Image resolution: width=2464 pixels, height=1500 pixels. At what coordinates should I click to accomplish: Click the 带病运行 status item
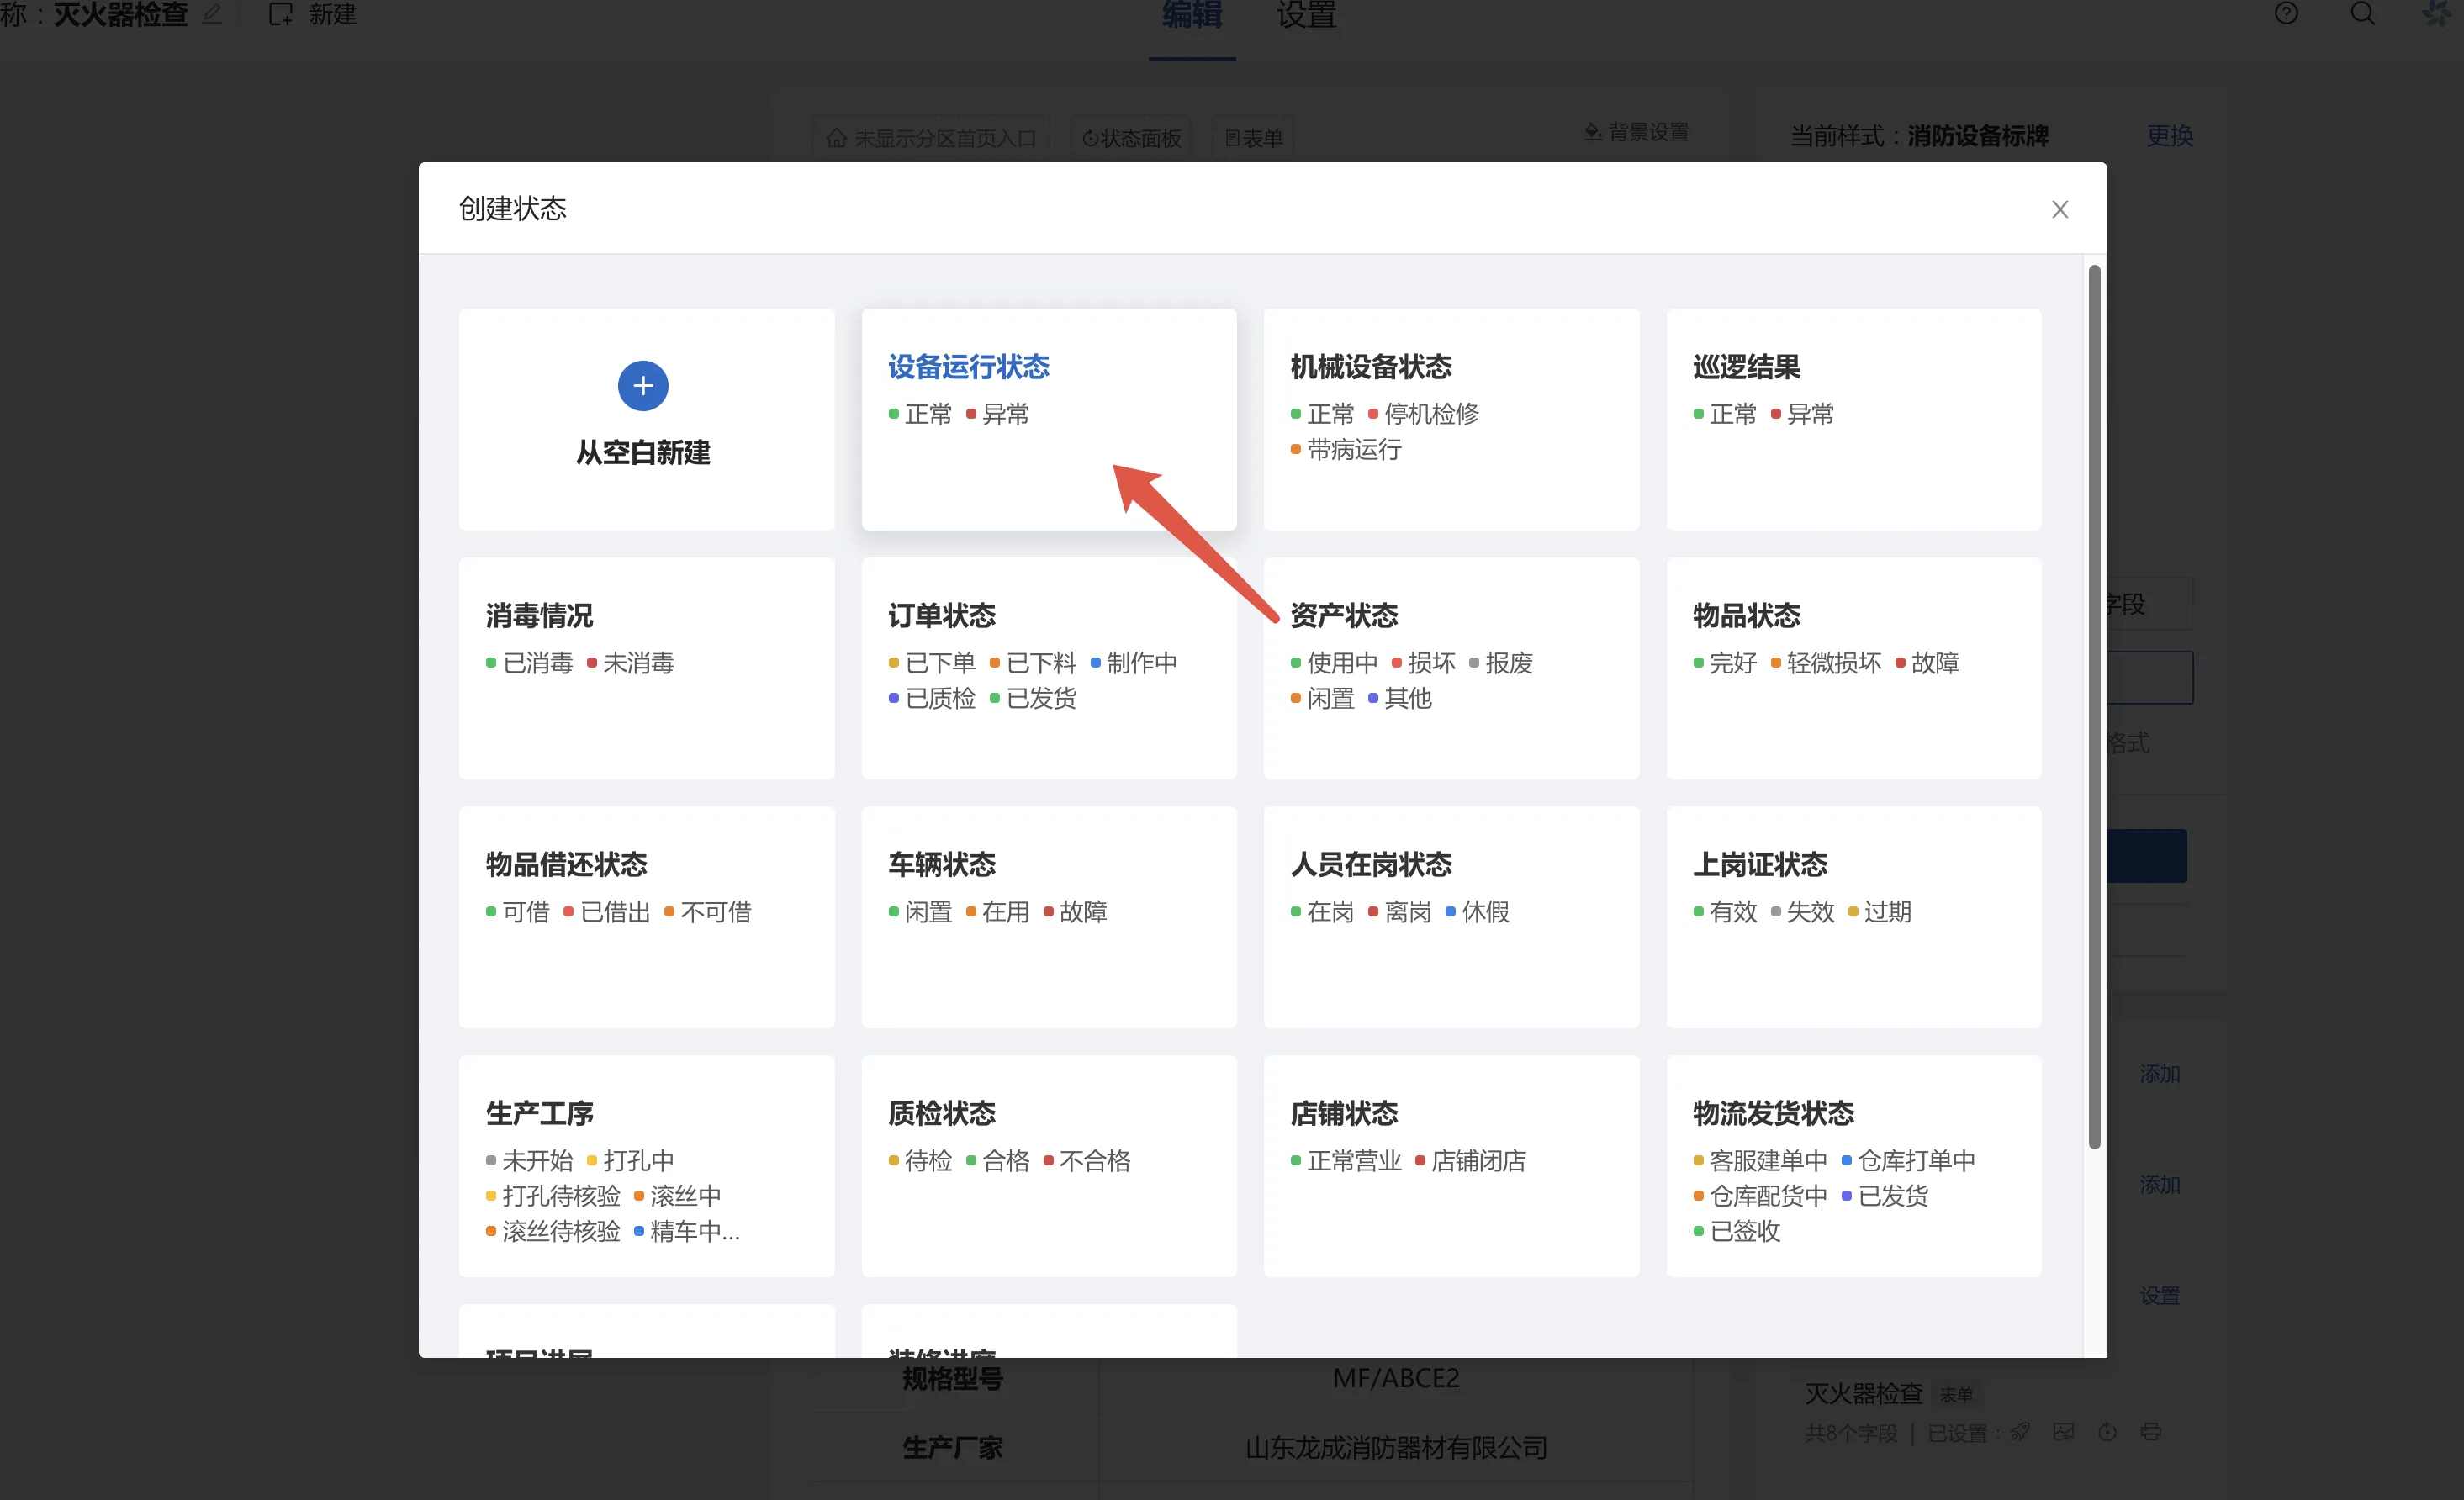pos(1346,450)
